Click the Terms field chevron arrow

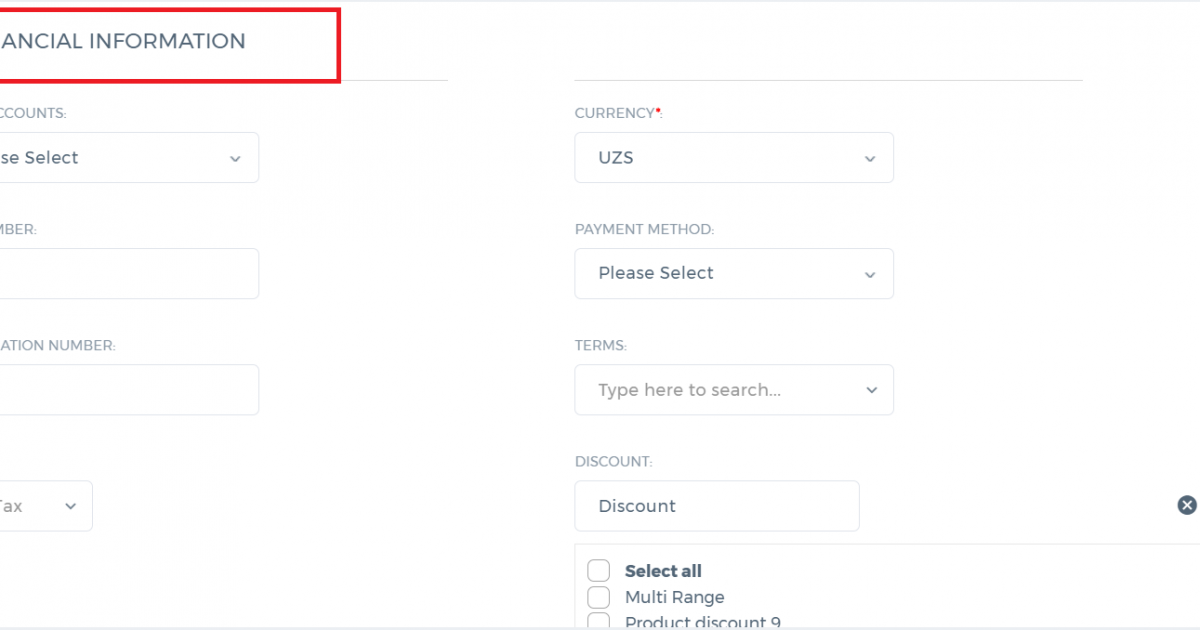(x=870, y=391)
